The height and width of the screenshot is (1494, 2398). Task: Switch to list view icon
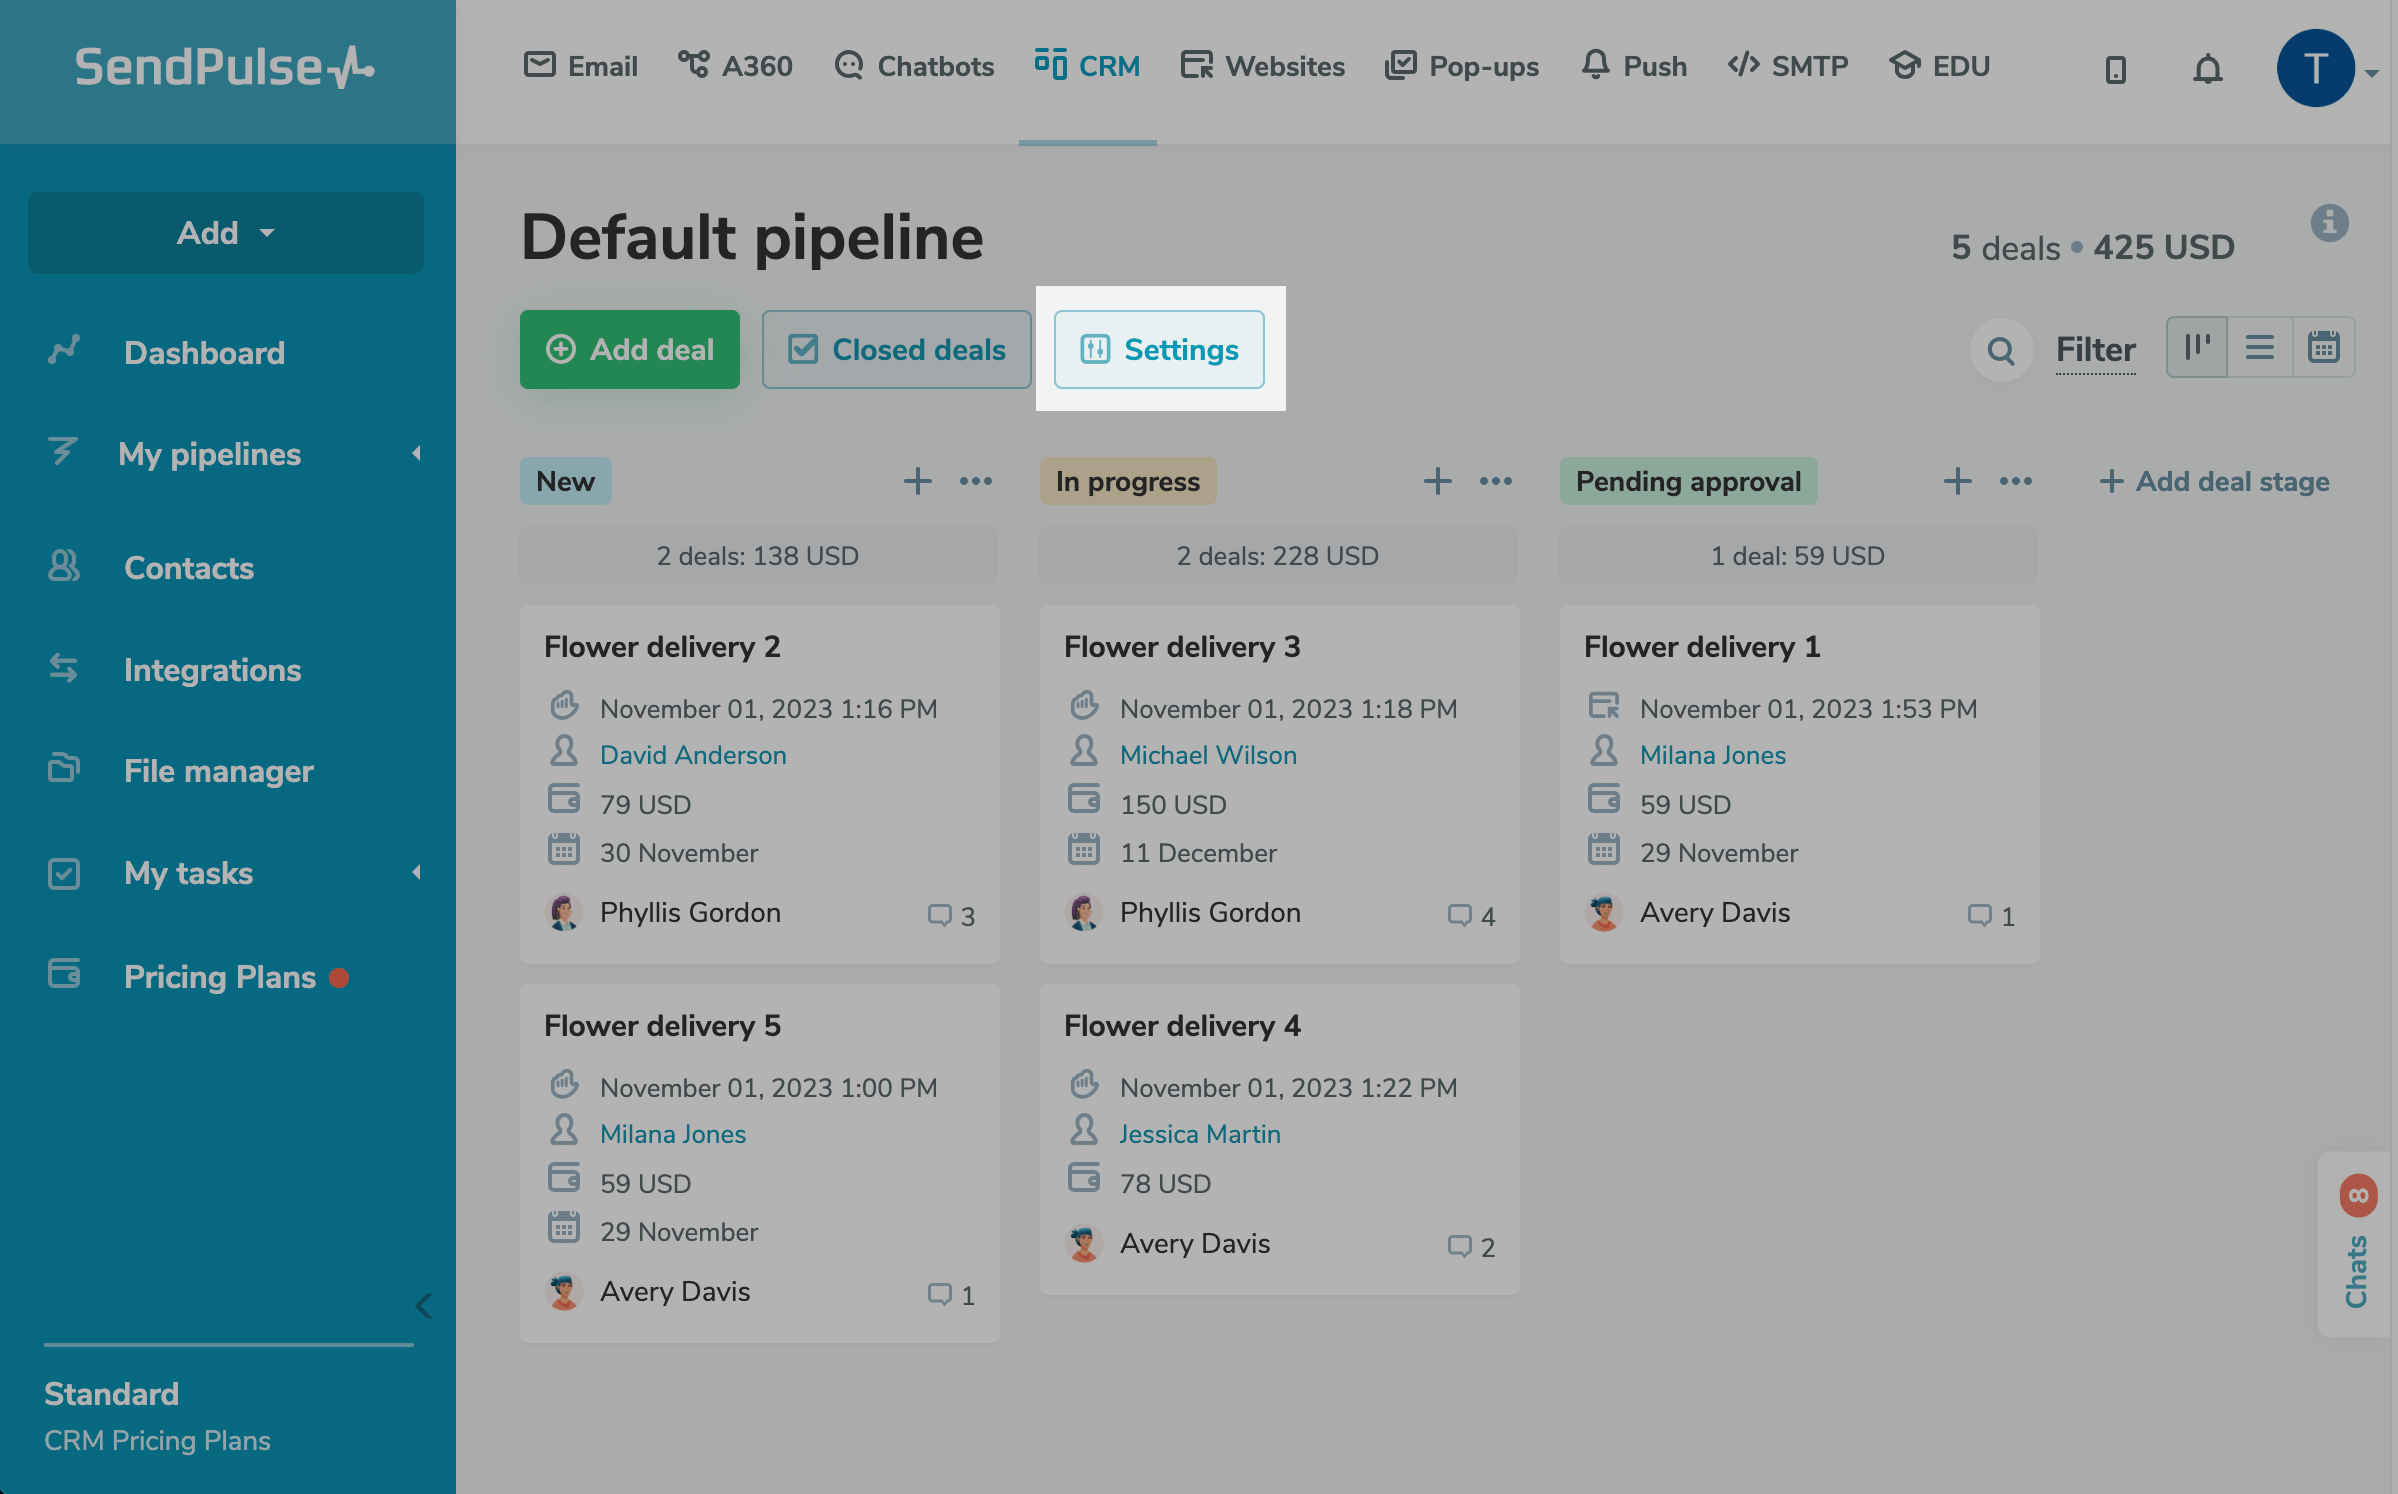click(x=2260, y=347)
